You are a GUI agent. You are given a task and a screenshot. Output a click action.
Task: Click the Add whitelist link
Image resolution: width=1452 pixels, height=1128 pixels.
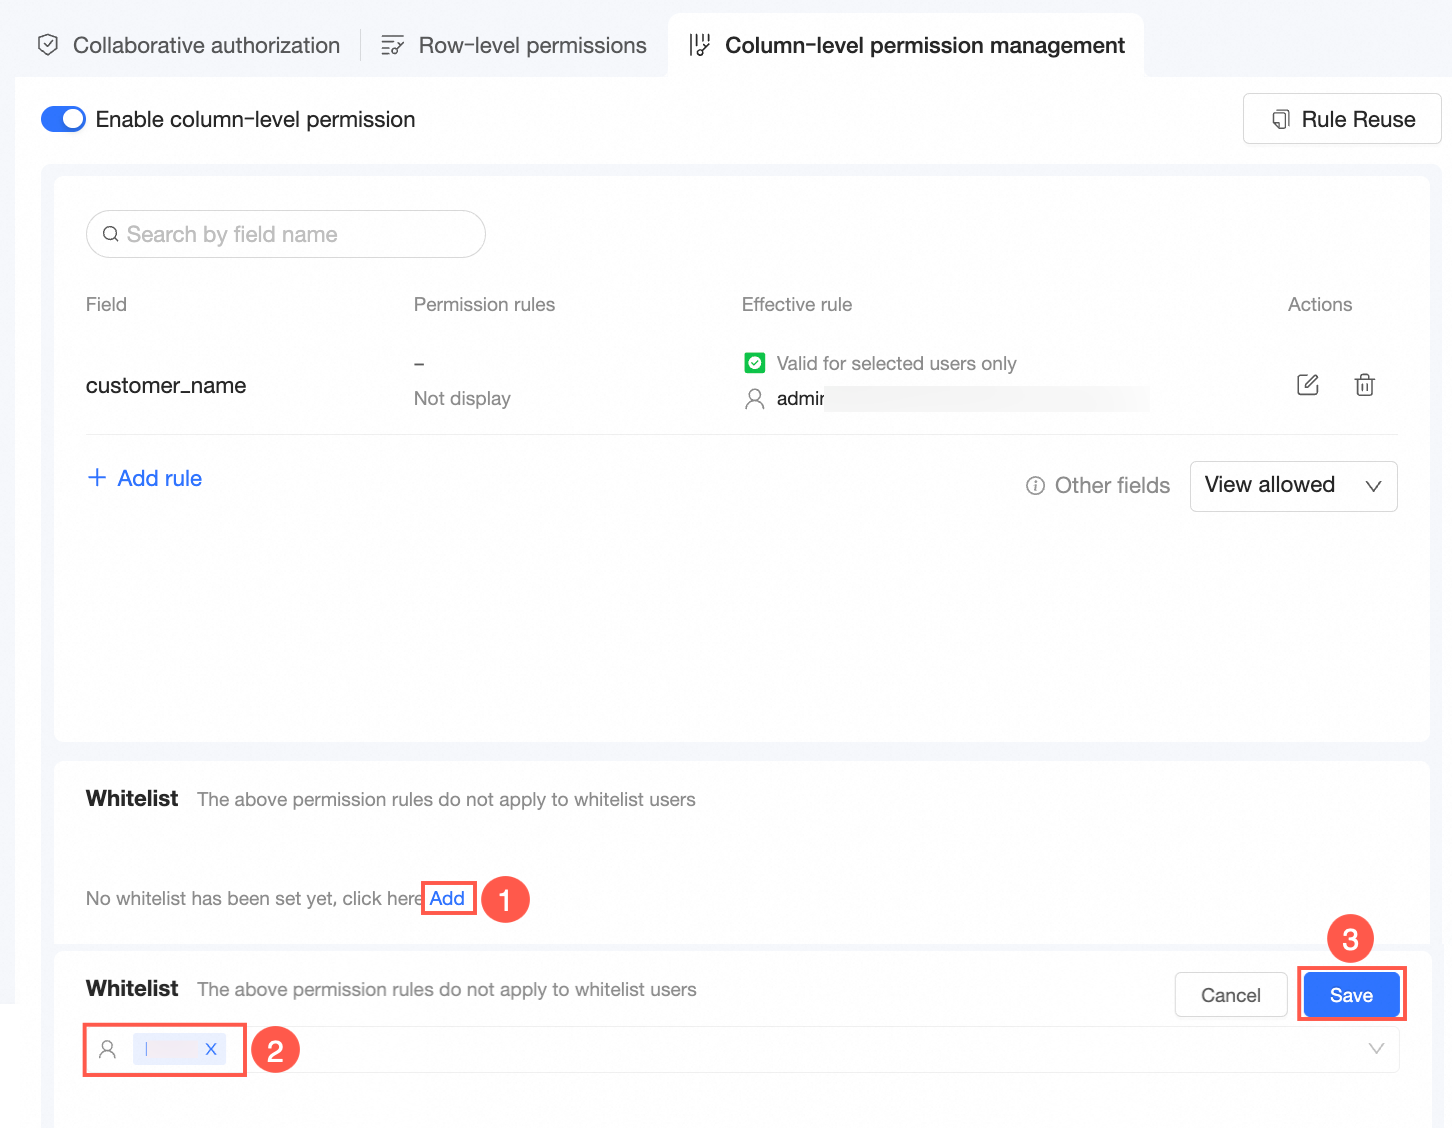tap(447, 898)
